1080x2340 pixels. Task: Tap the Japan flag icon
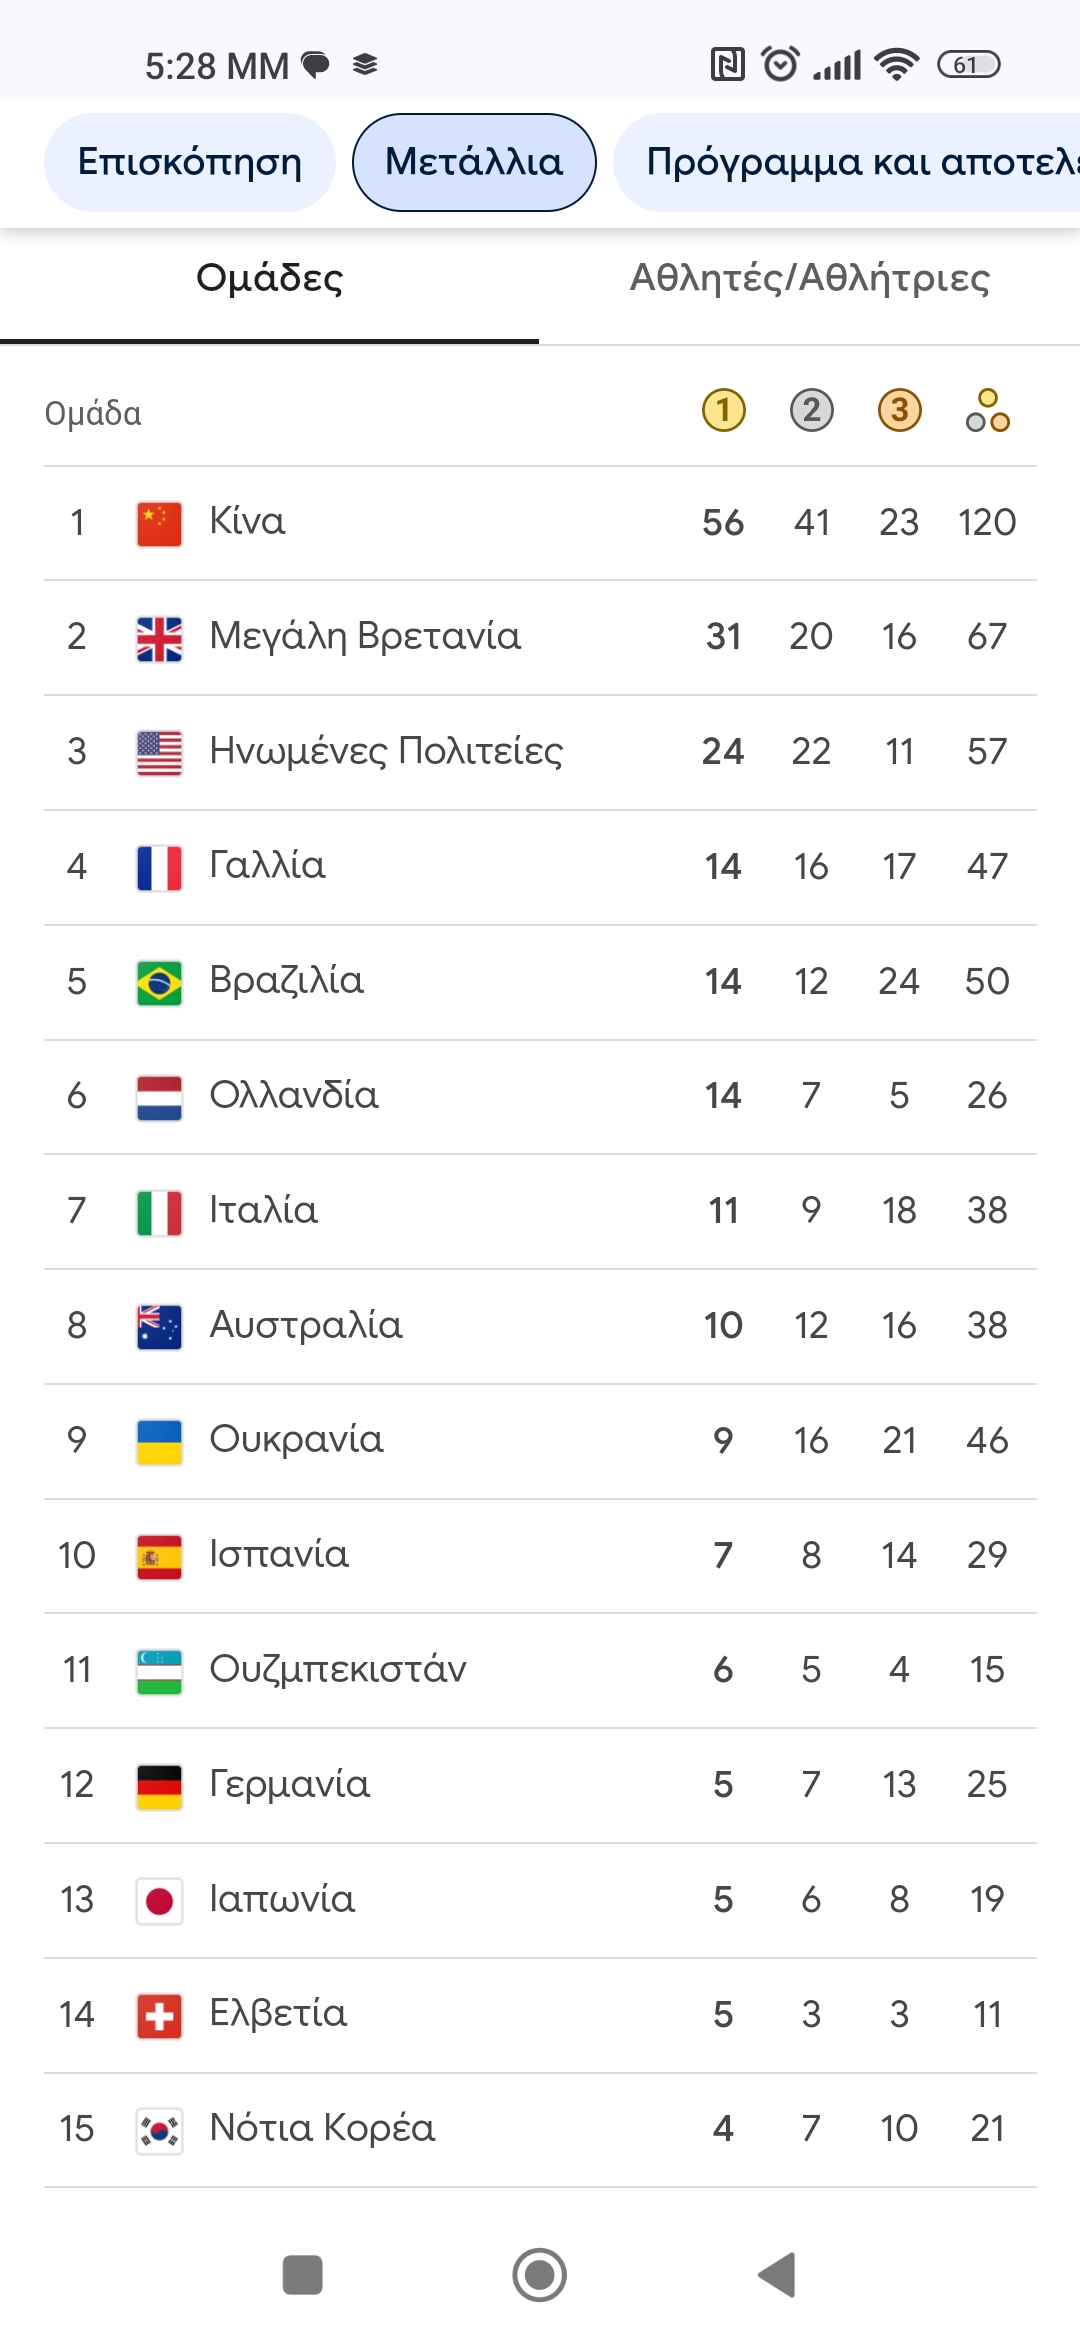pos(159,1901)
